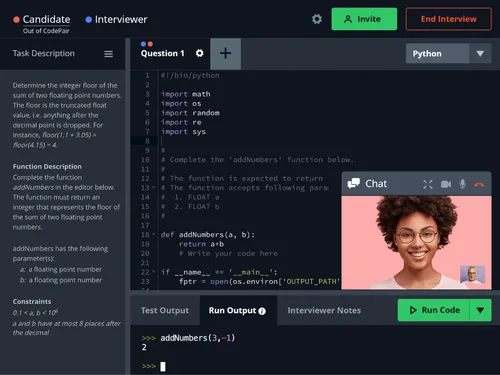Click 'addNumbers(3,-1)' console line
The width and height of the screenshot is (500, 375).
(198, 338)
